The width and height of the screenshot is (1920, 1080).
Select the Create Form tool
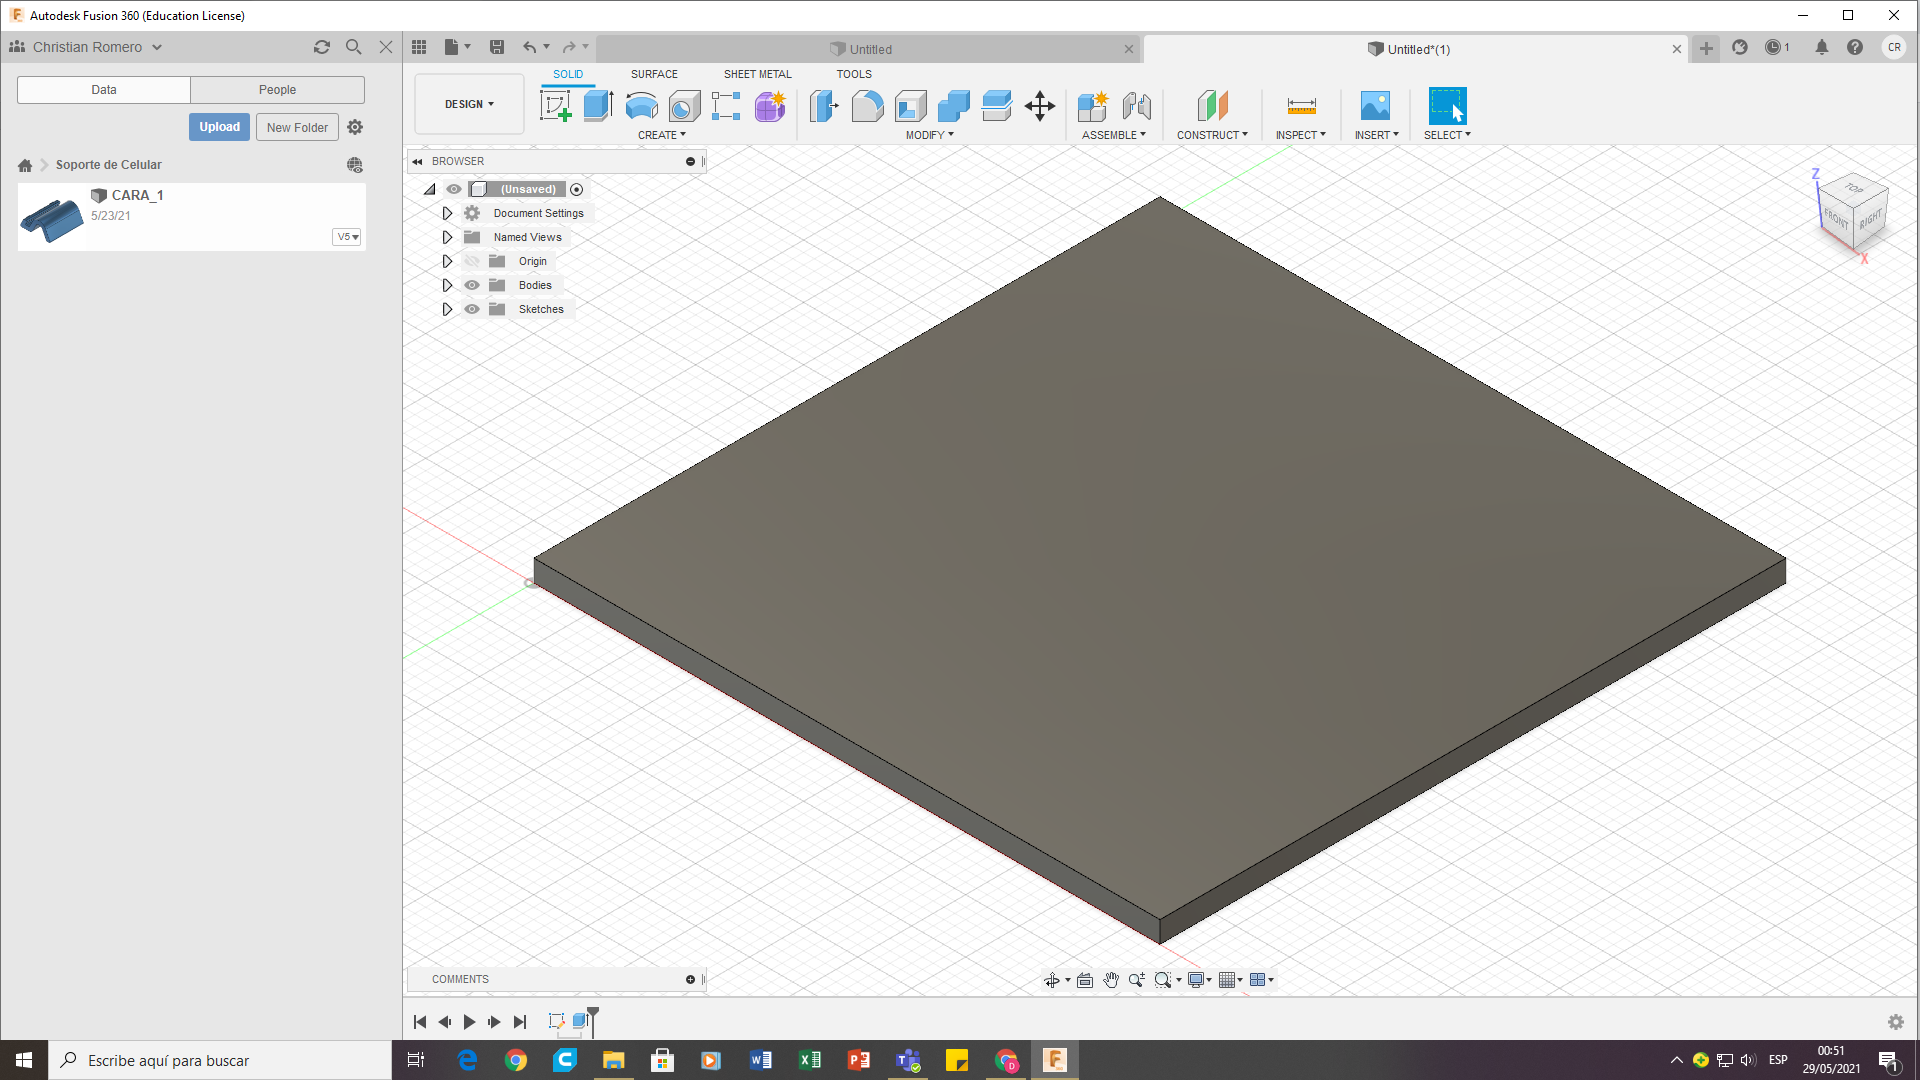pyautogui.click(x=770, y=105)
